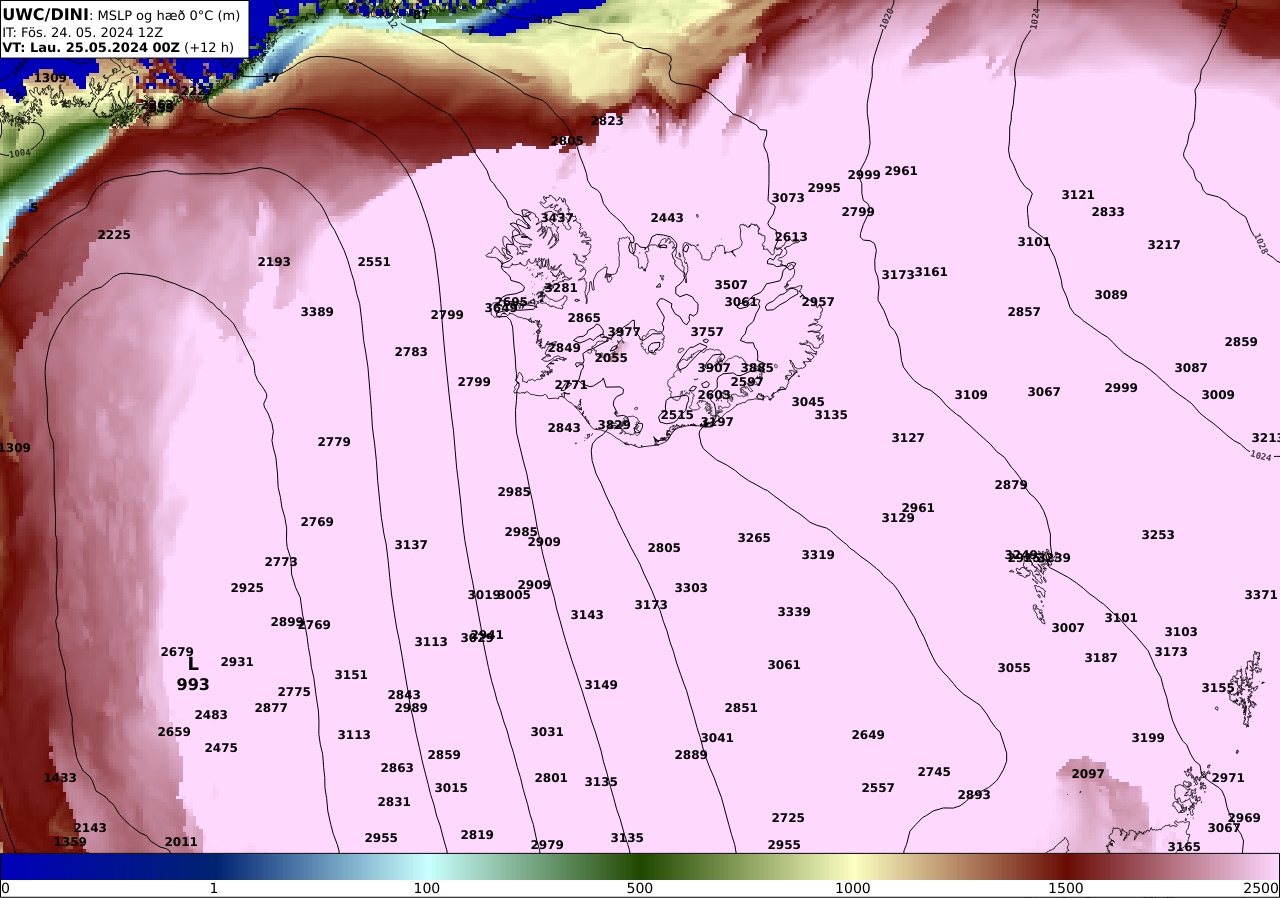Click the height value 3371
1280x898 pixels.
tap(1261, 595)
